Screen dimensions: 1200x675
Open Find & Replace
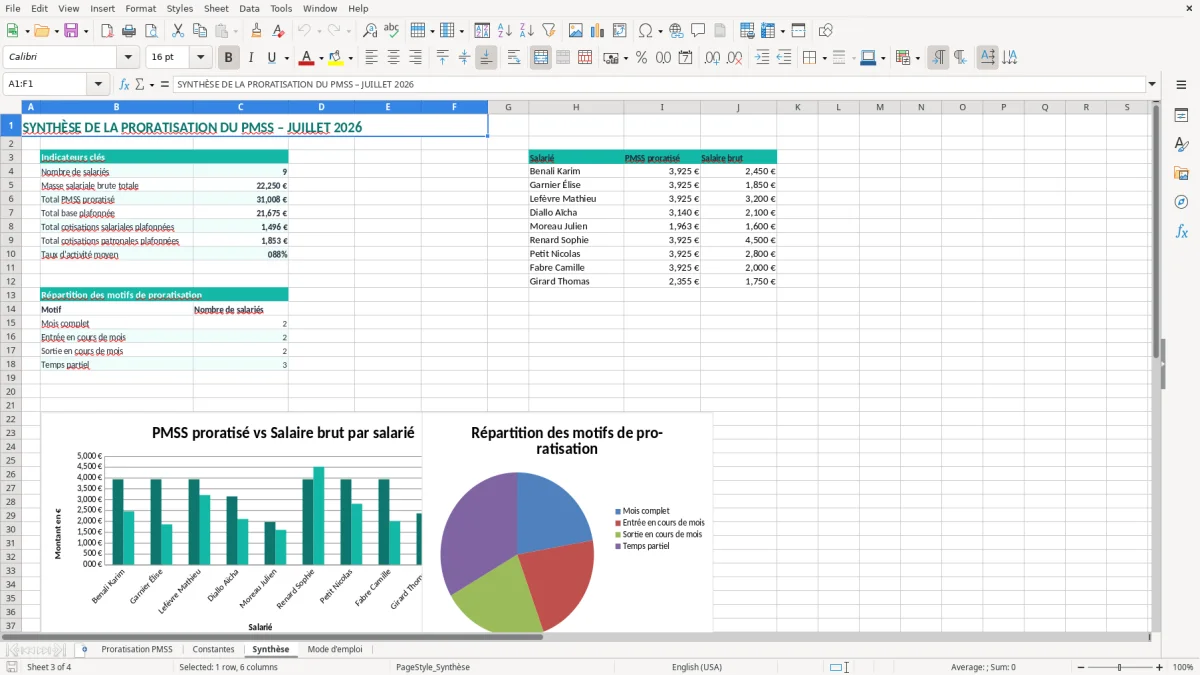coord(370,31)
